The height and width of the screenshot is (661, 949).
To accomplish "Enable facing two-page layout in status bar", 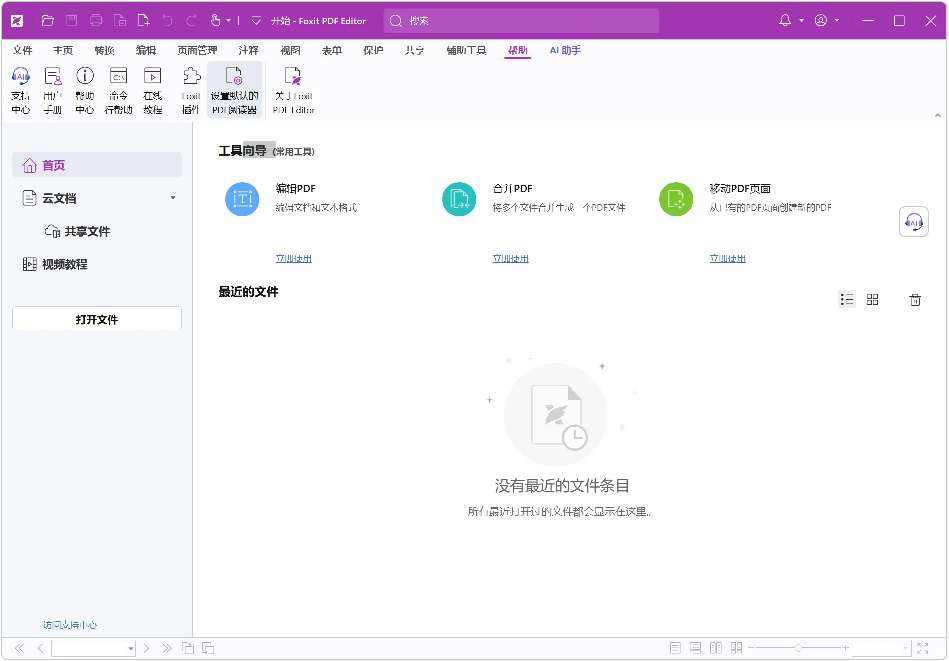I will [x=716, y=648].
